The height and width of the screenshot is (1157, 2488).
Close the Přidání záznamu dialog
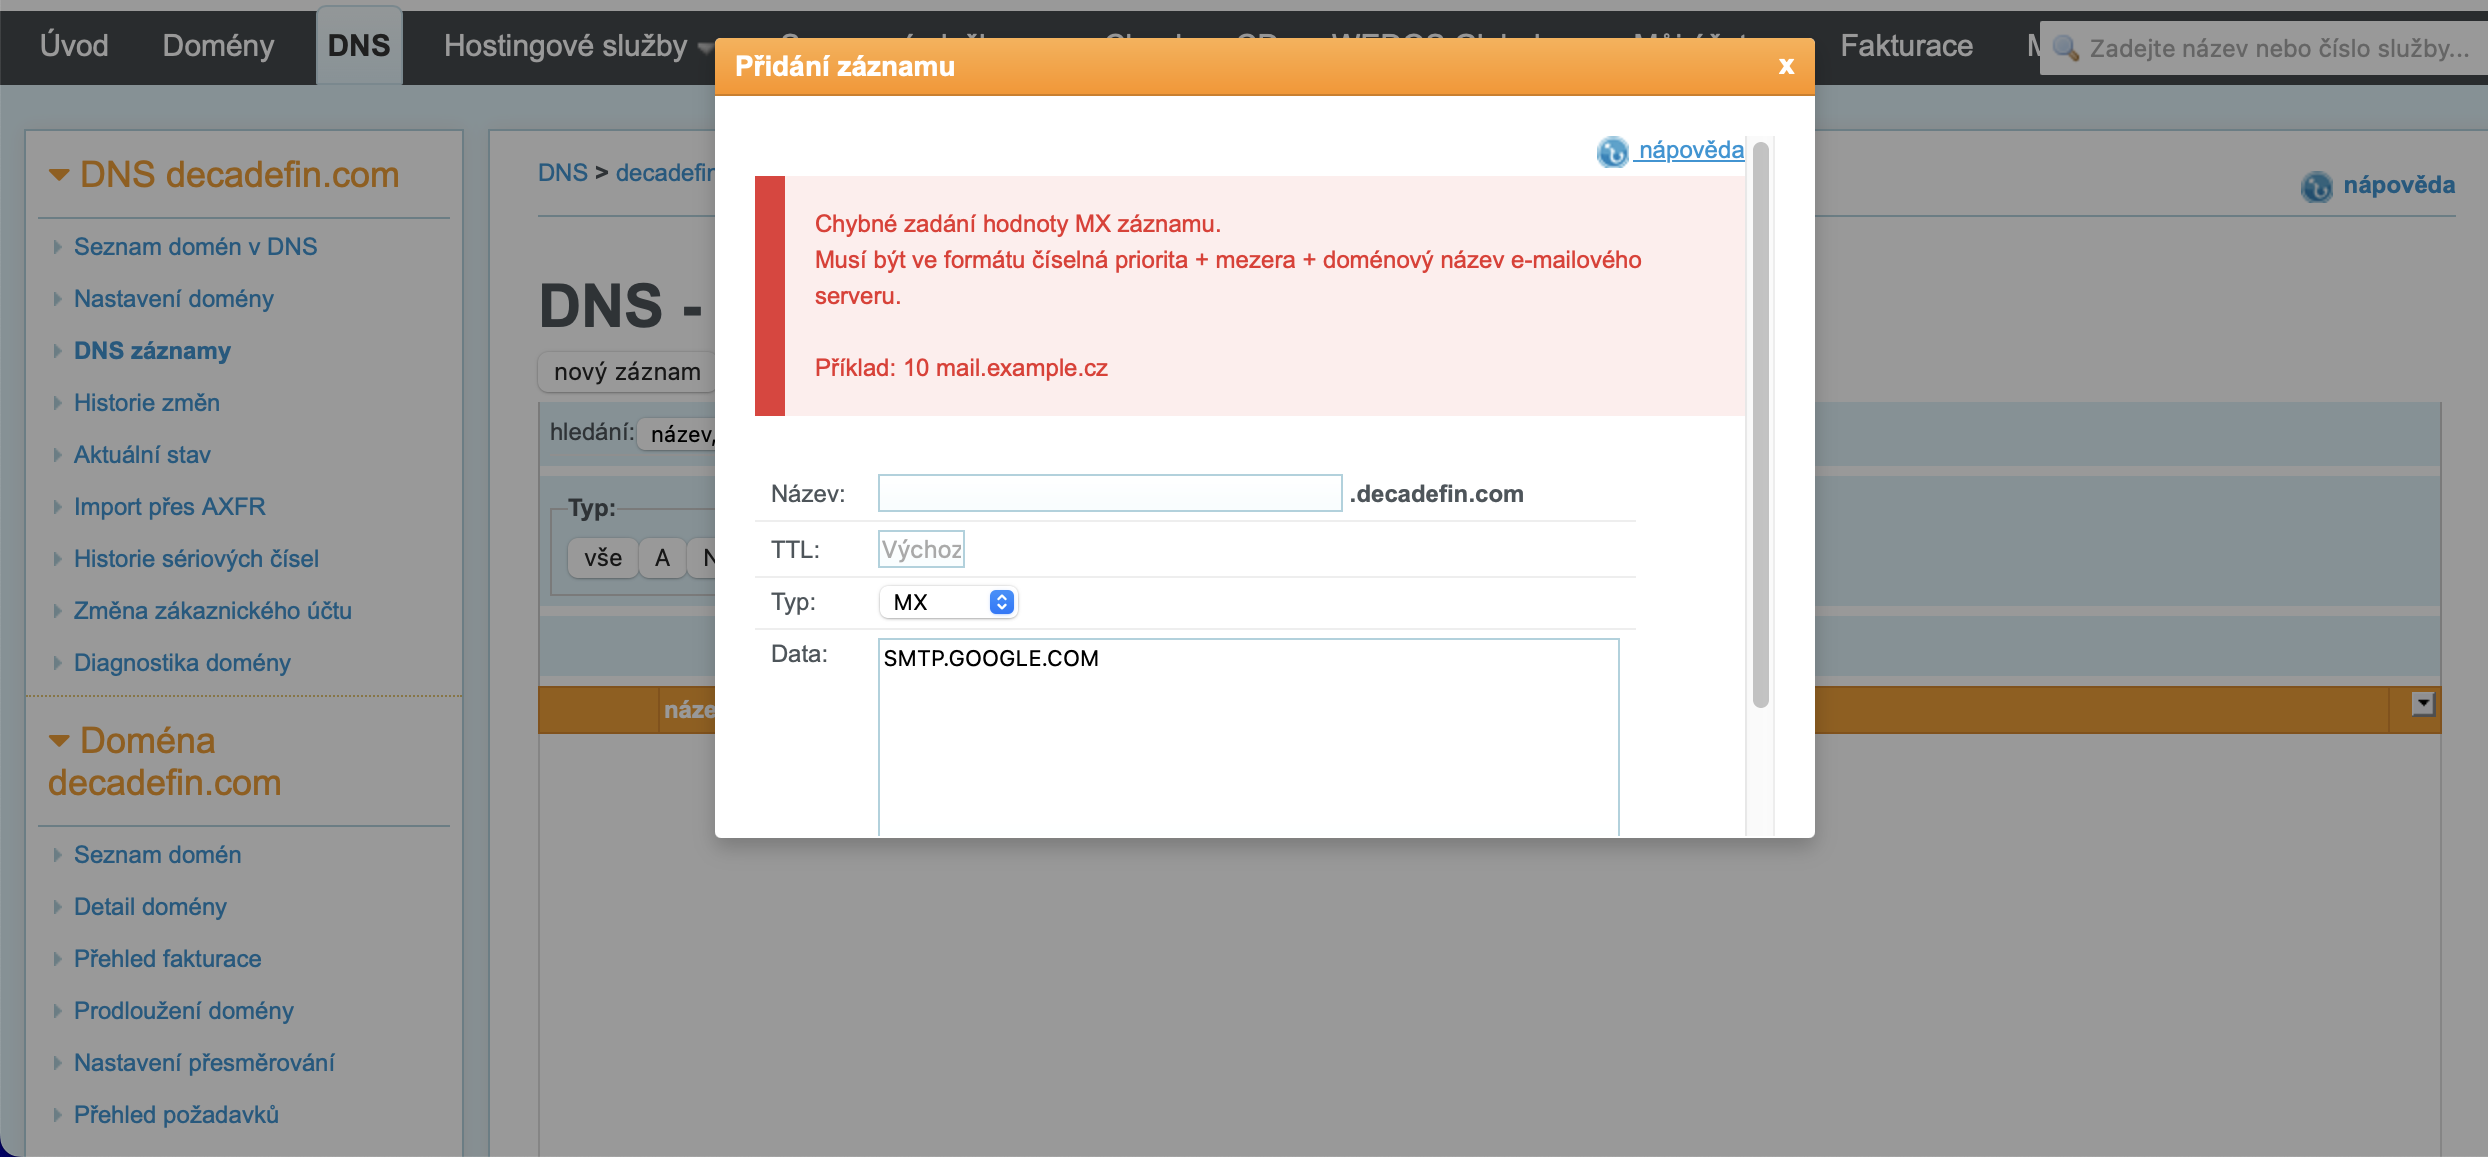coord(1786,66)
